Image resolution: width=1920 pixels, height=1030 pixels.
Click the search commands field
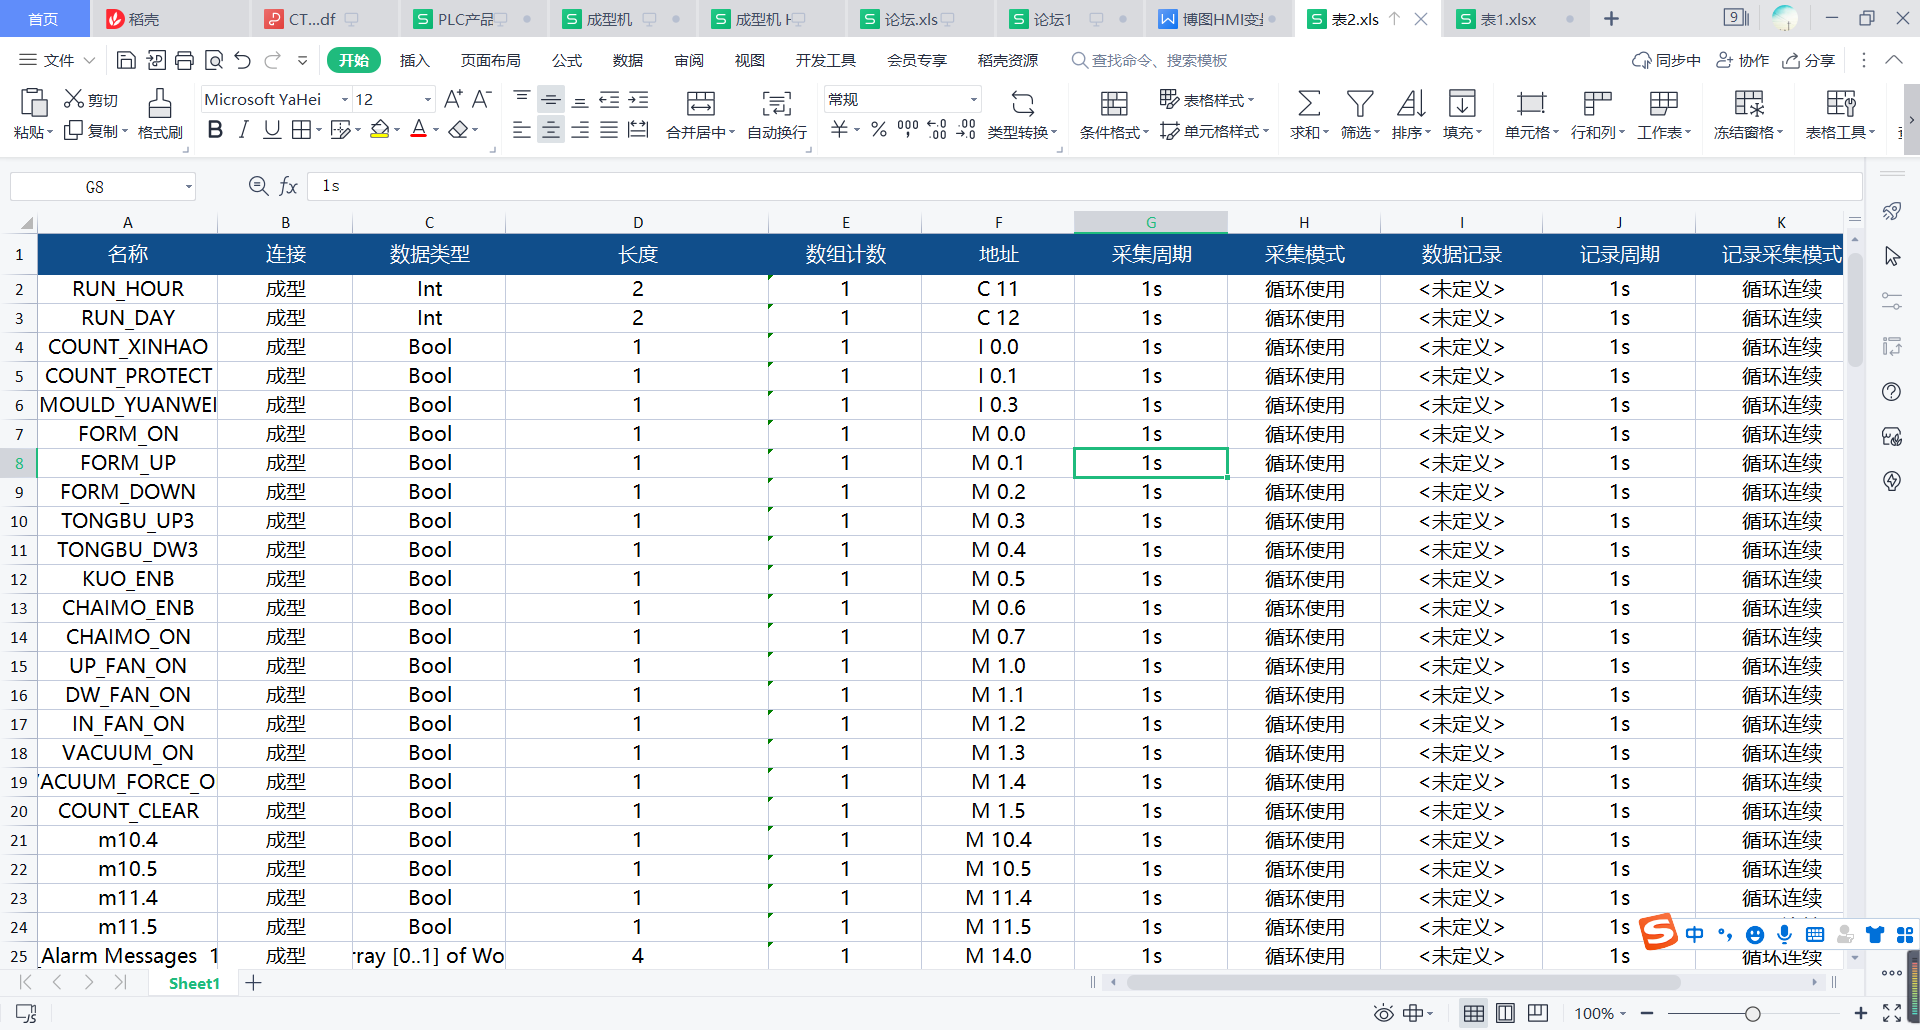coord(1150,61)
